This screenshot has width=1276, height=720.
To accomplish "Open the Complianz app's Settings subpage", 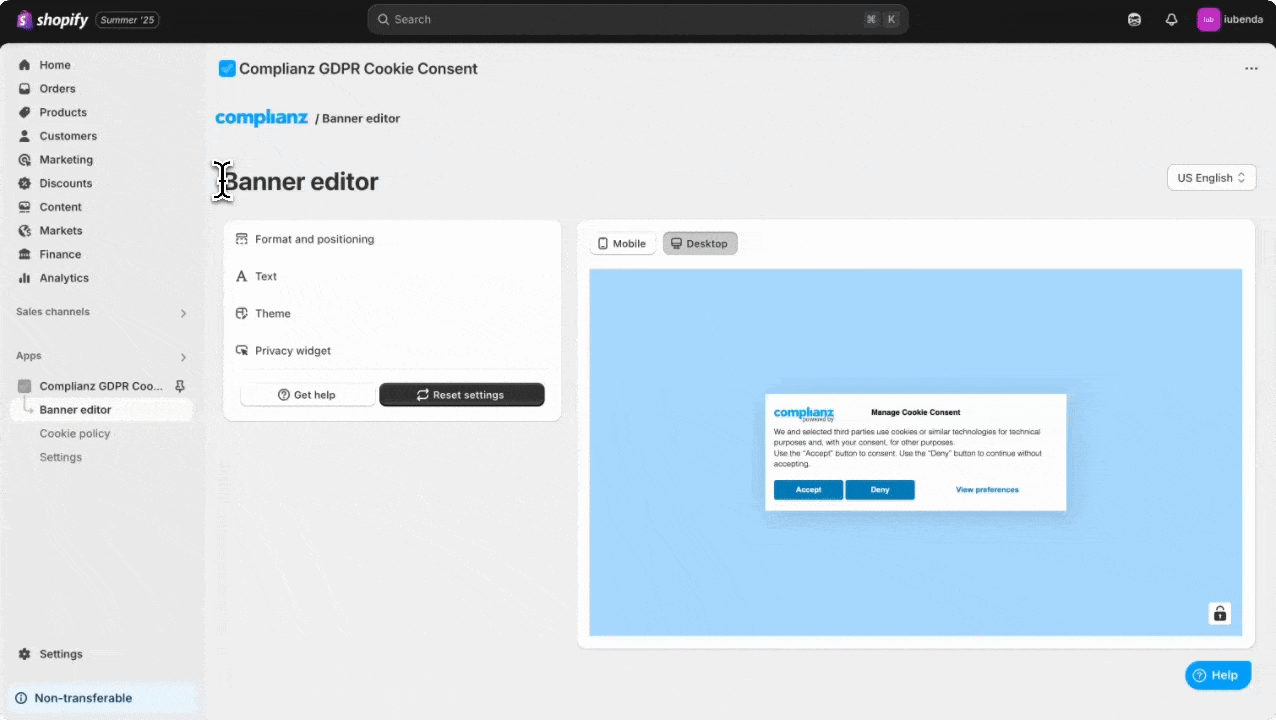I will [61, 457].
